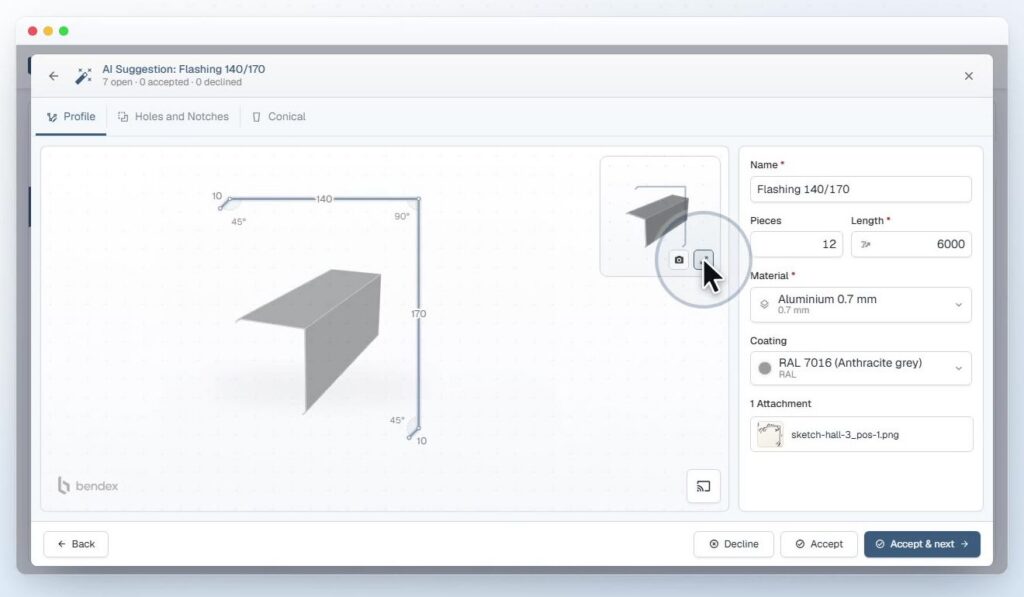Click the yellow macOS minimize button
The width and height of the screenshot is (1024, 597).
(x=48, y=31)
